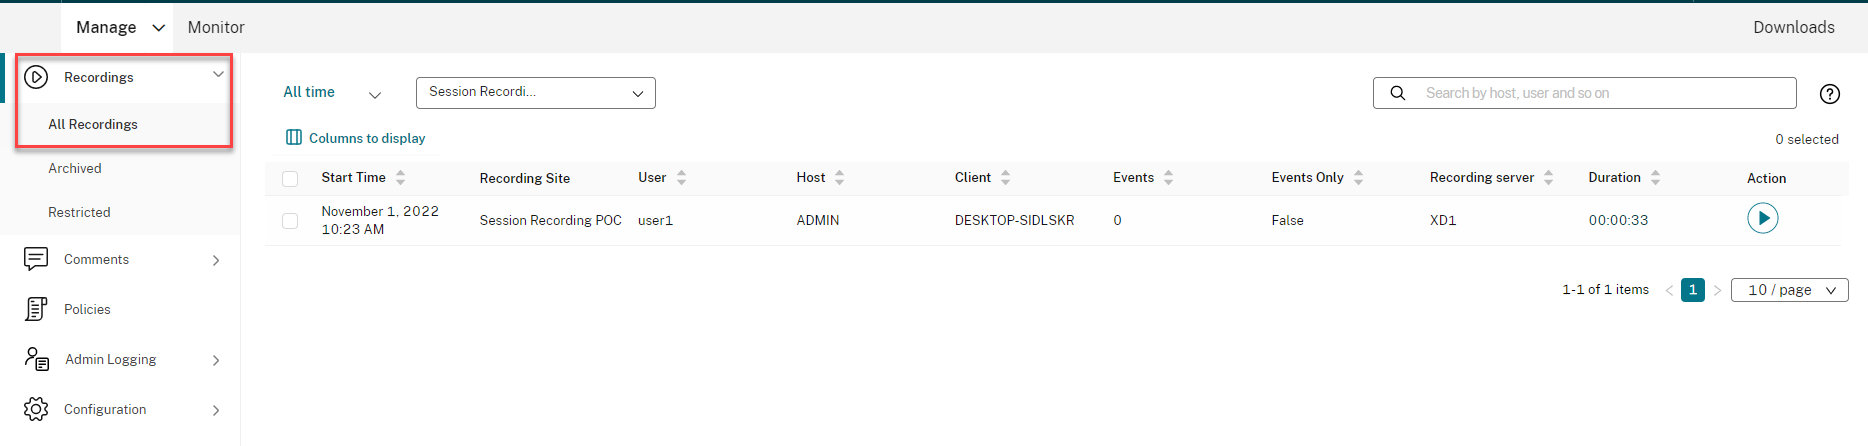1868x446 pixels.
Task: Open the Archived recordings list
Action: coord(75,168)
